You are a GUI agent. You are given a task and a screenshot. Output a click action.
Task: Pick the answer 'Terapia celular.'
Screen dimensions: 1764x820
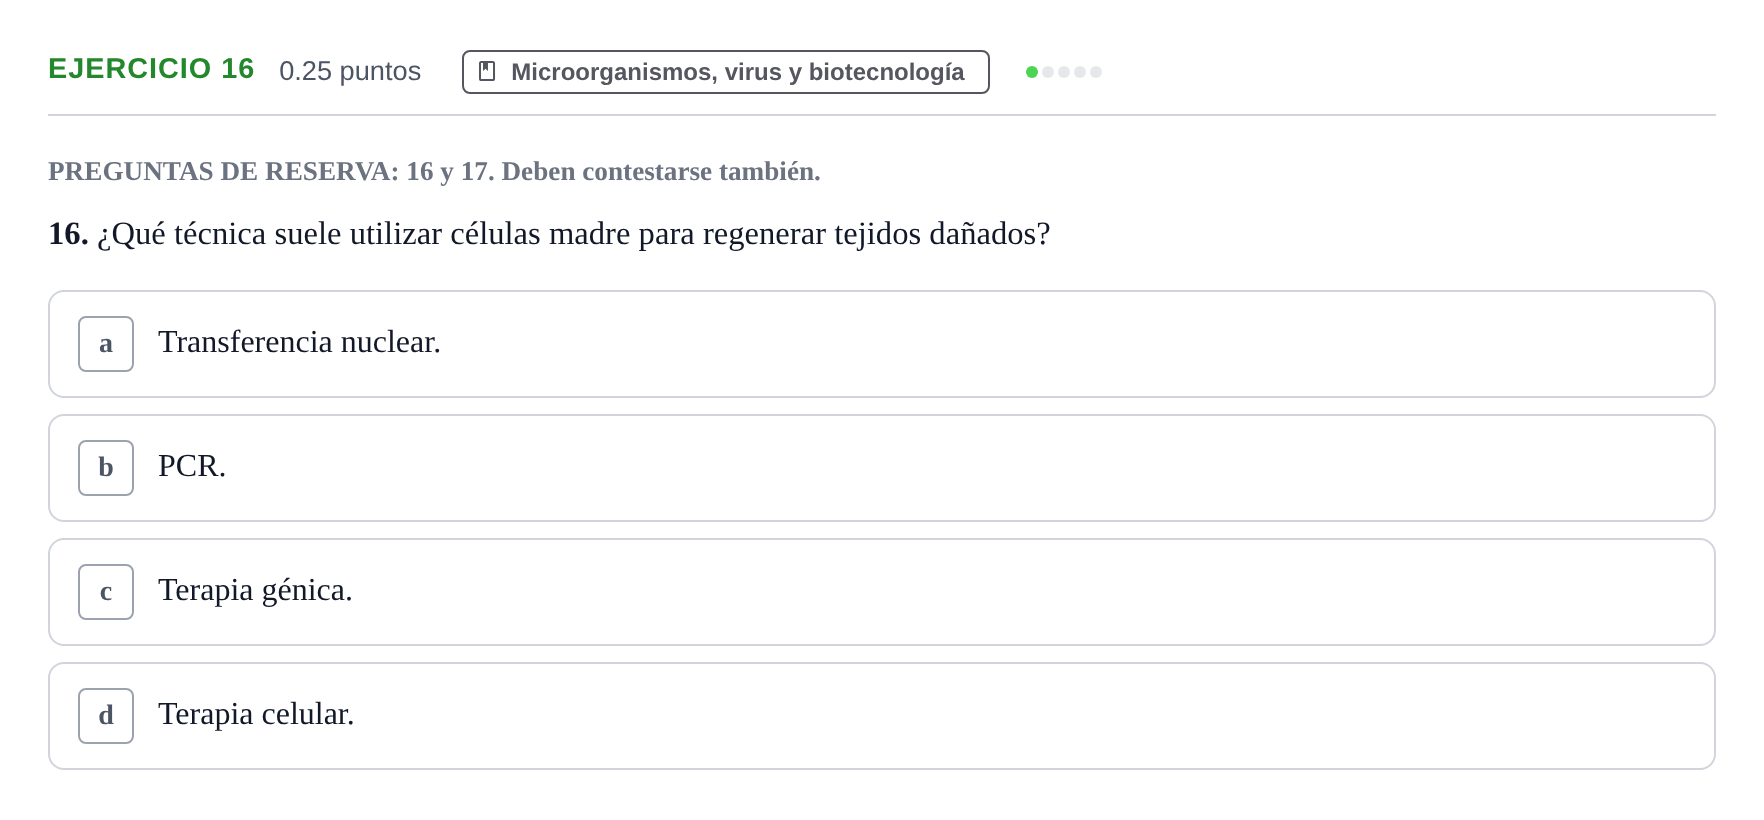256,714
